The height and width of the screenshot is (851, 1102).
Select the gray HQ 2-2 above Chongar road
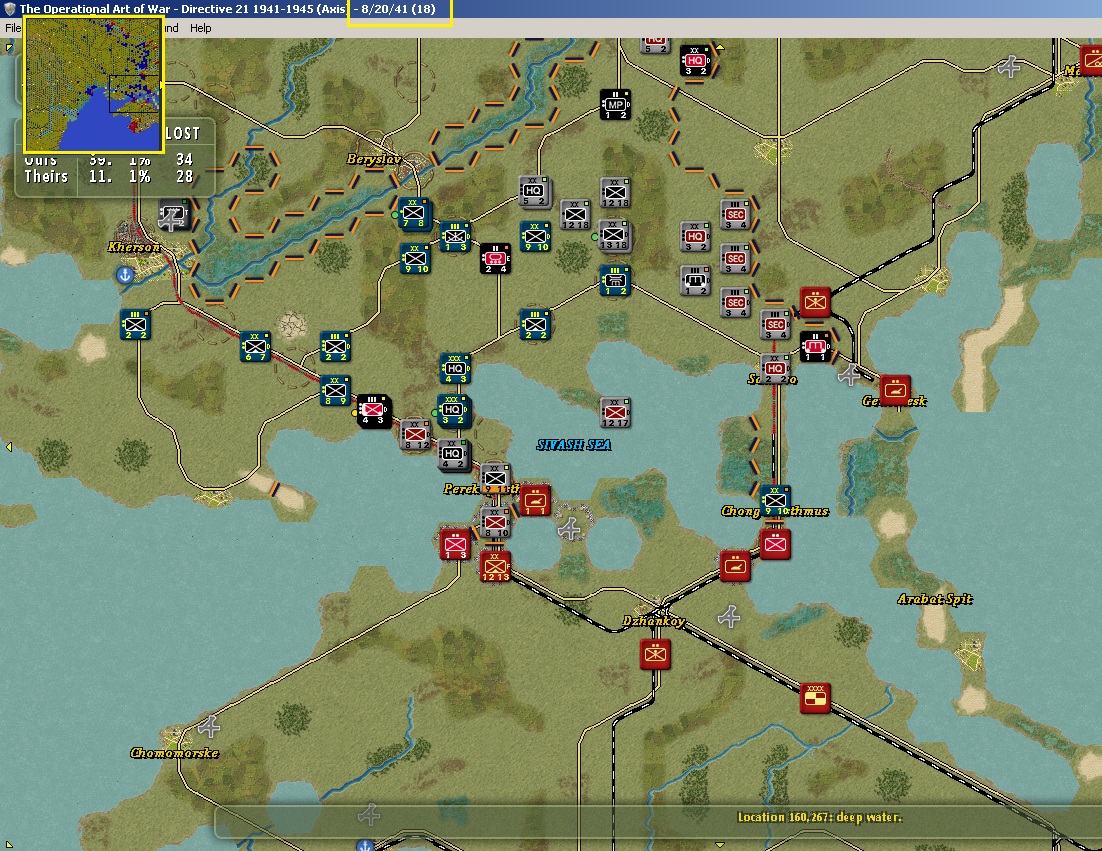coord(775,369)
